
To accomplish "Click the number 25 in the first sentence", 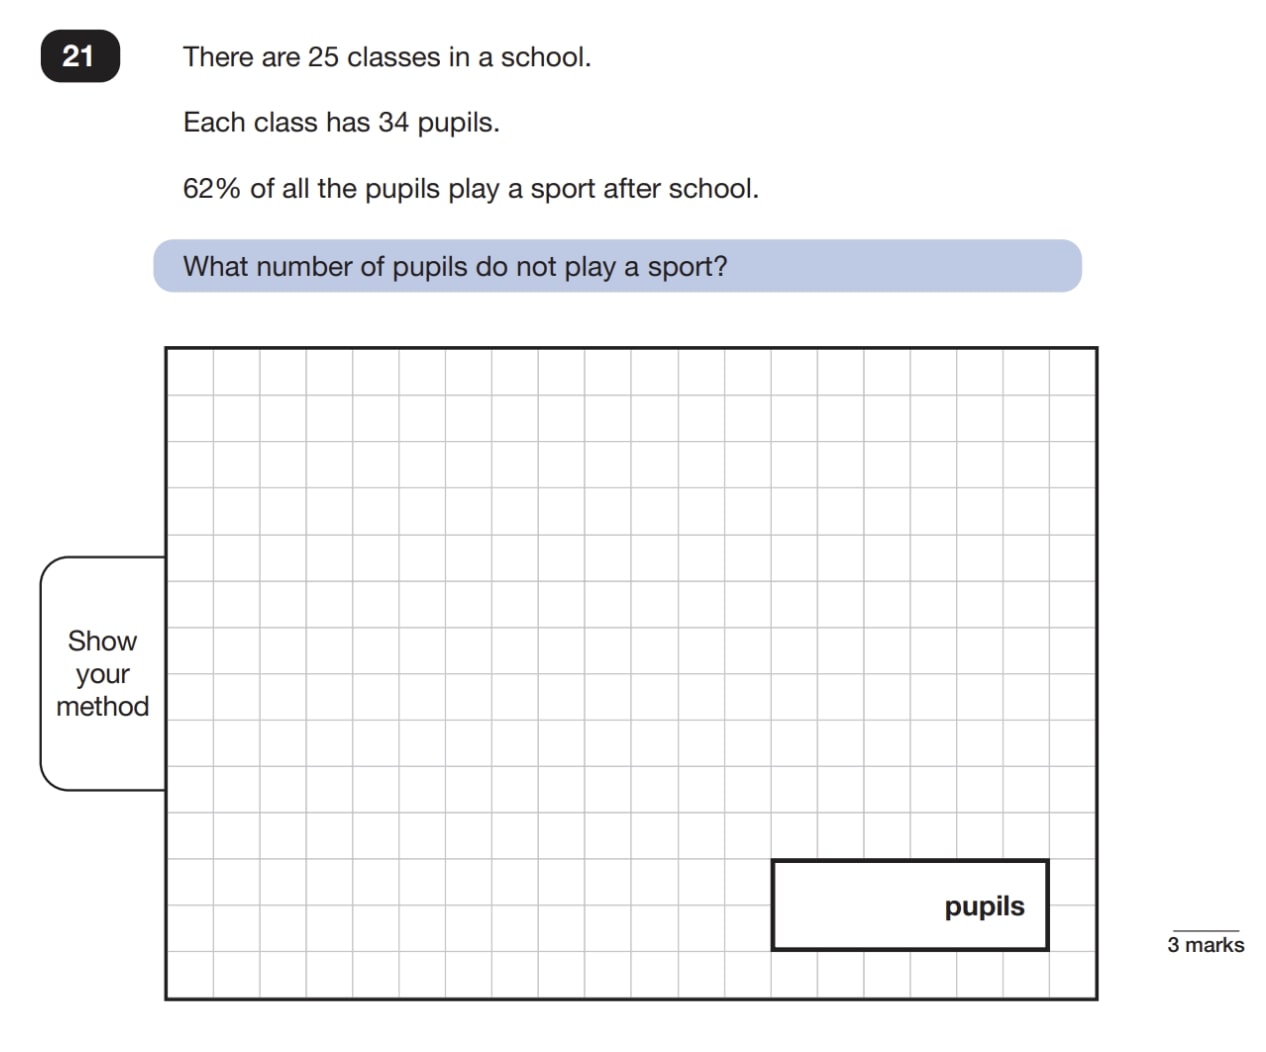I will tap(323, 57).
